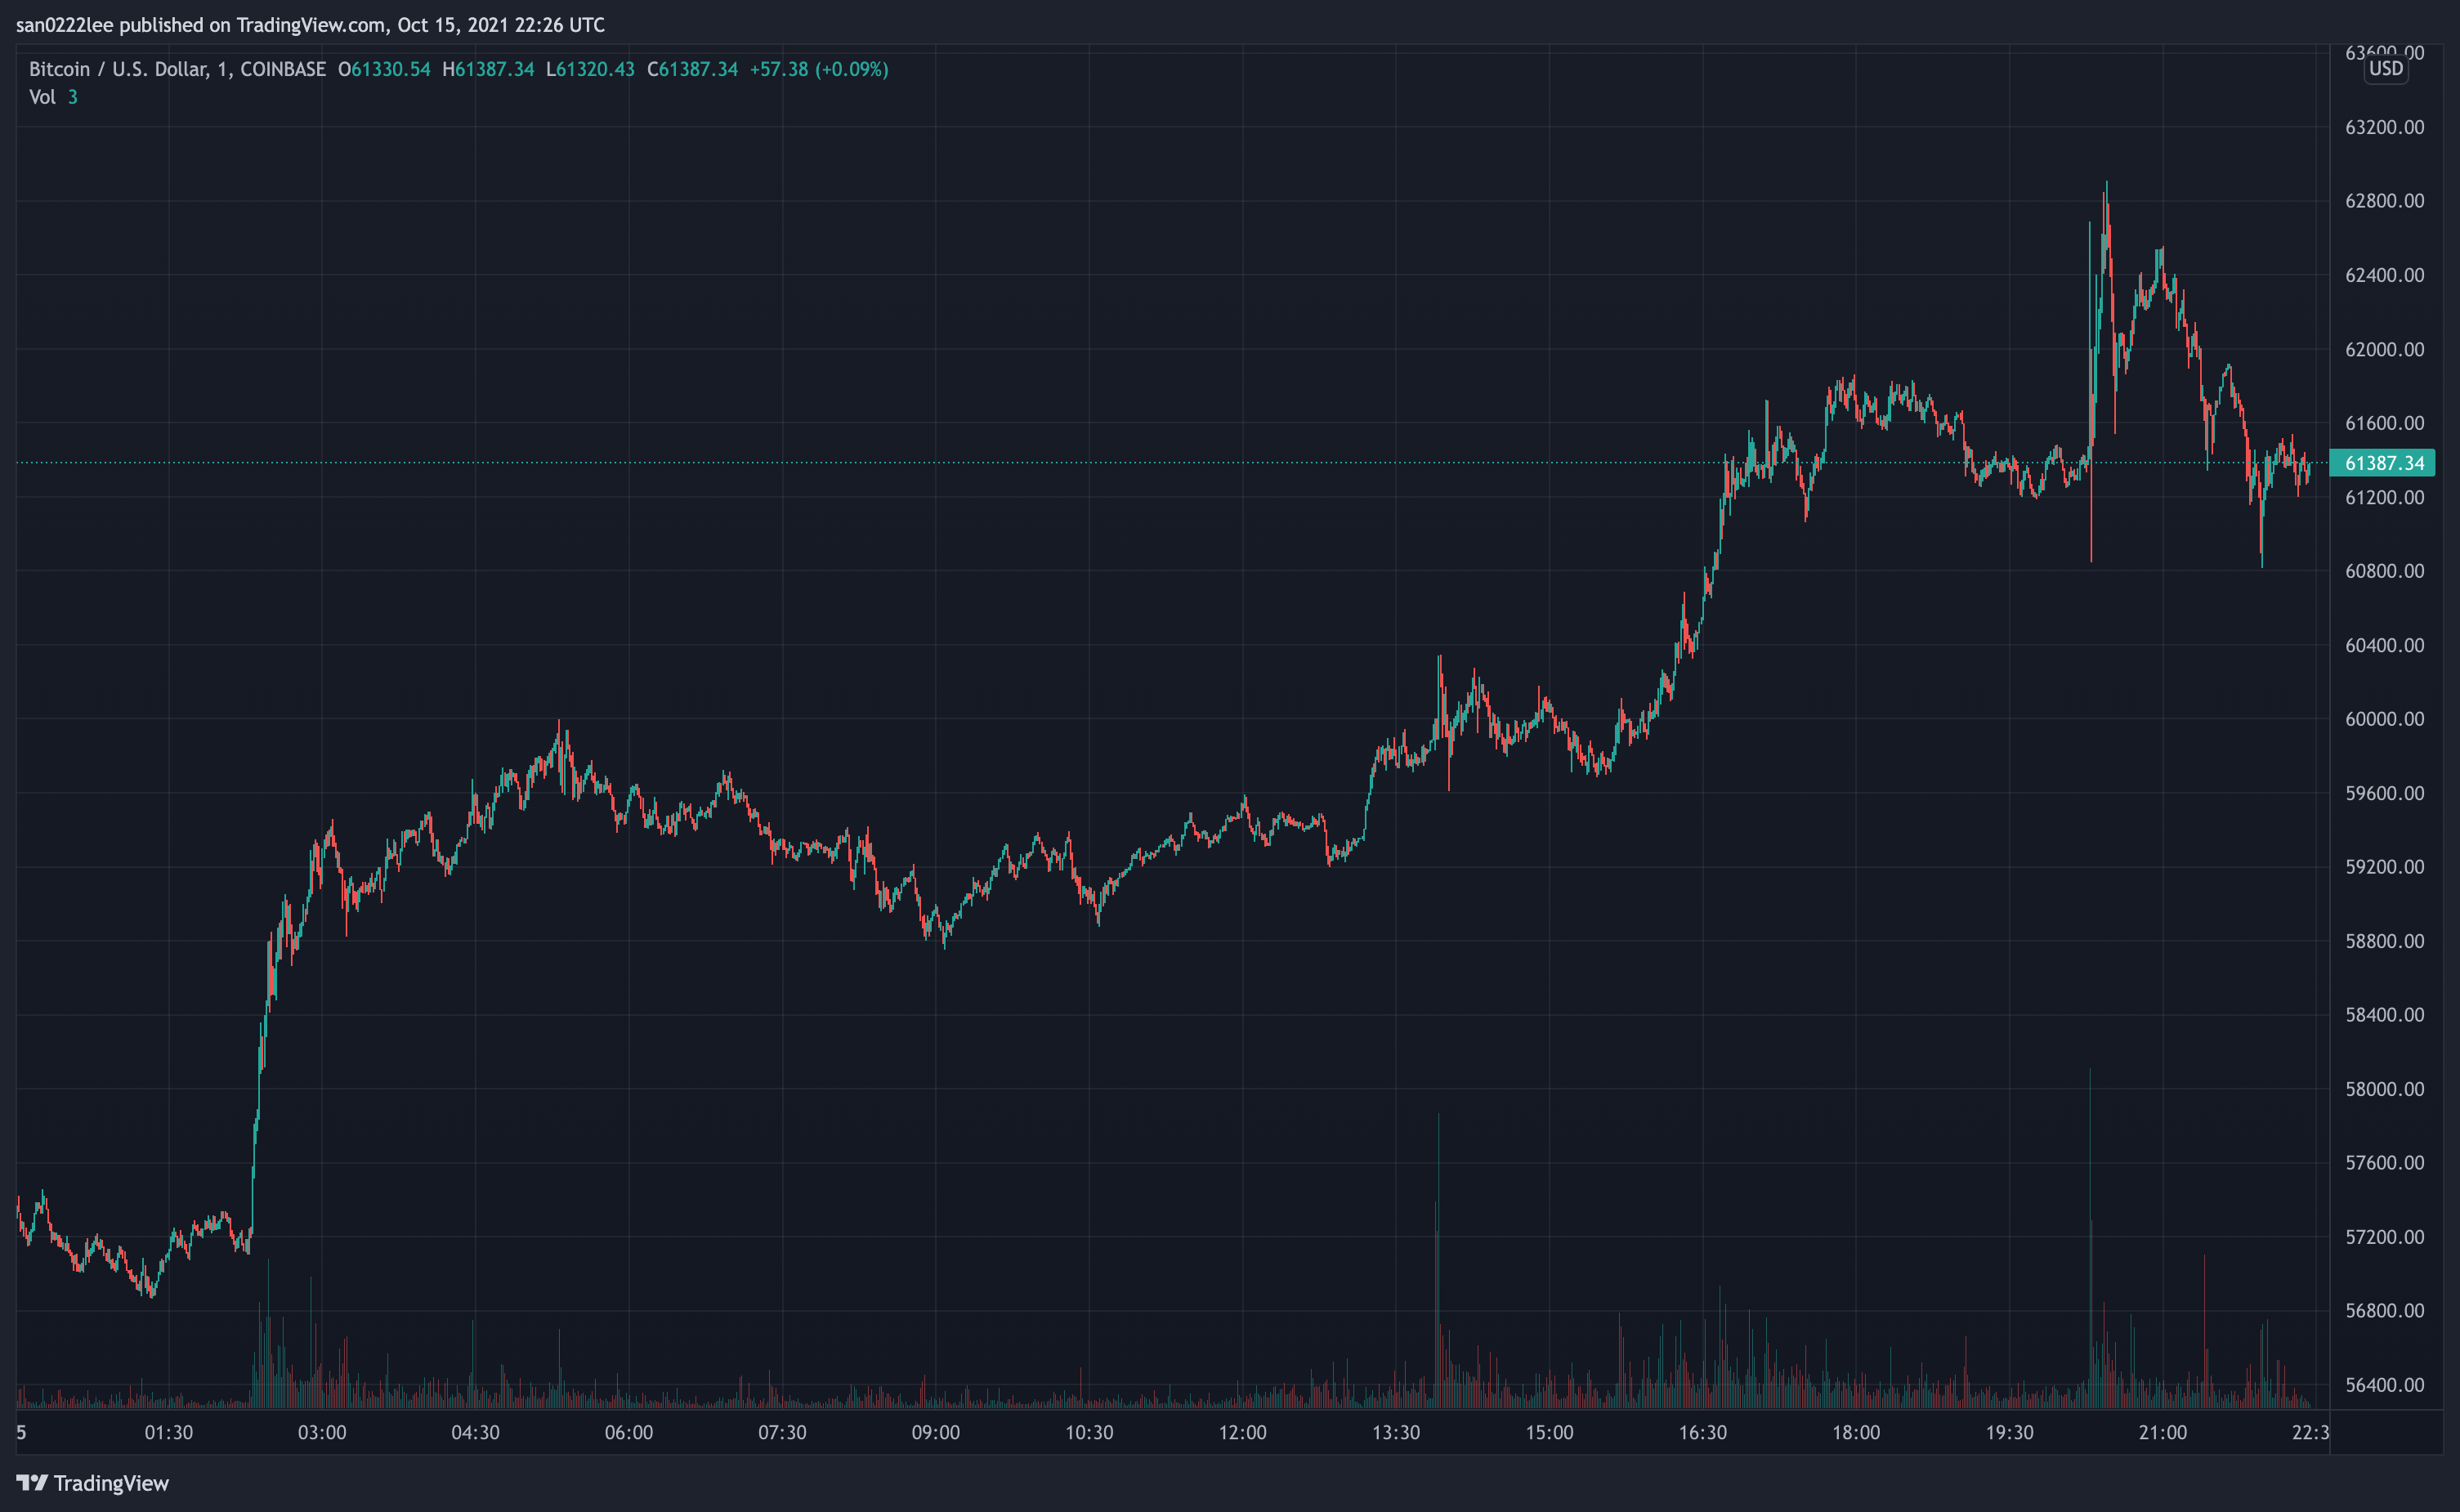Viewport: 2460px width, 1512px height.
Task: Click the 57200.00 price axis label
Action: pyautogui.click(x=2385, y=1237)
